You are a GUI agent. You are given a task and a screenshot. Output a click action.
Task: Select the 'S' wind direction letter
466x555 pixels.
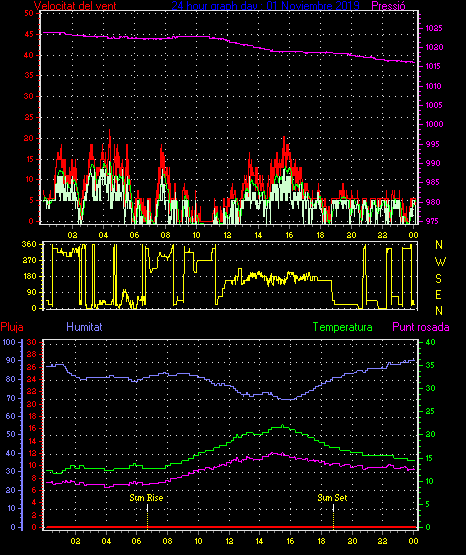point(438,279)
